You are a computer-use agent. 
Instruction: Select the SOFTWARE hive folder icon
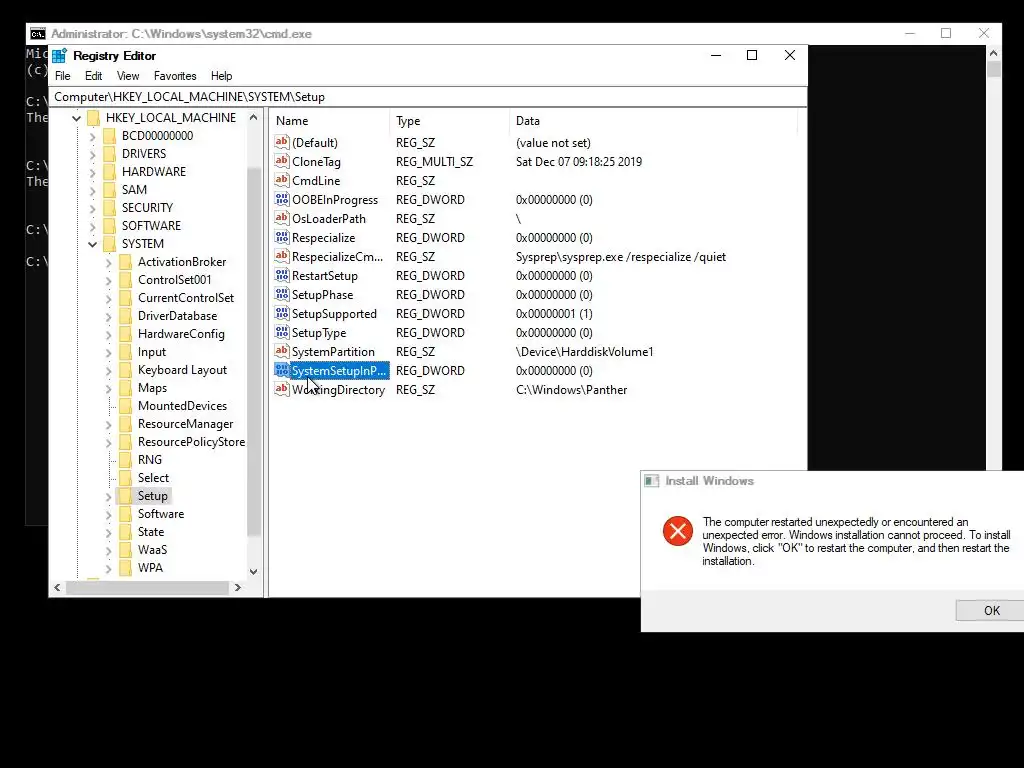coord(110,225)
